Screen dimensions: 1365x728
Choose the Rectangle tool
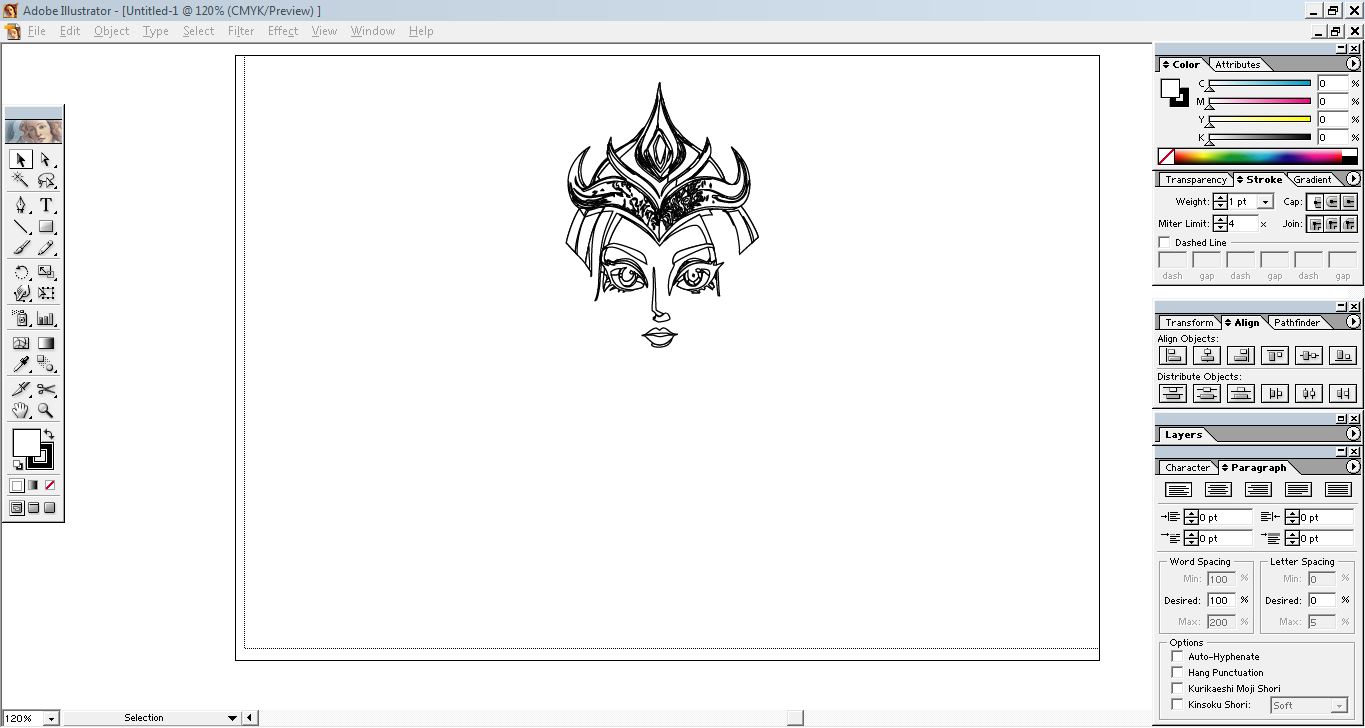point(46,227)
